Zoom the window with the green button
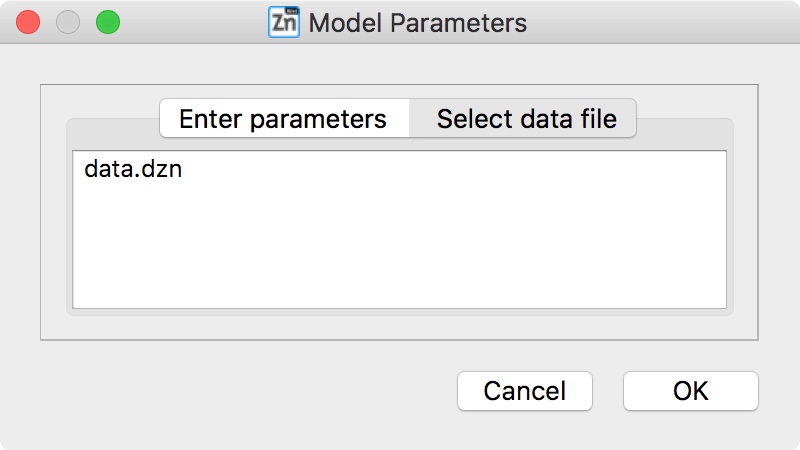 pyautogui.click(x=107, y=22)
